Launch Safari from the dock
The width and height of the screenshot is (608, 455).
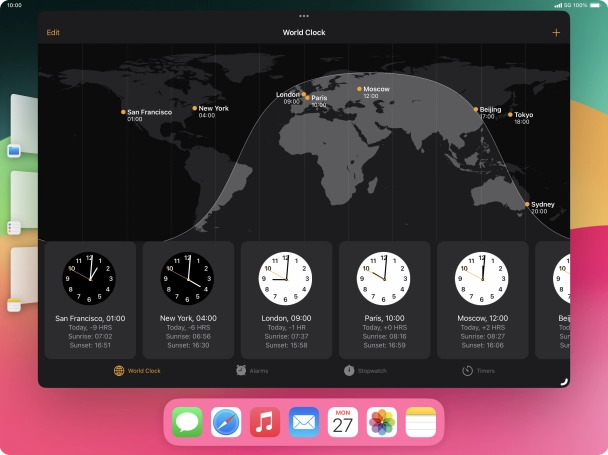point(226,422)
